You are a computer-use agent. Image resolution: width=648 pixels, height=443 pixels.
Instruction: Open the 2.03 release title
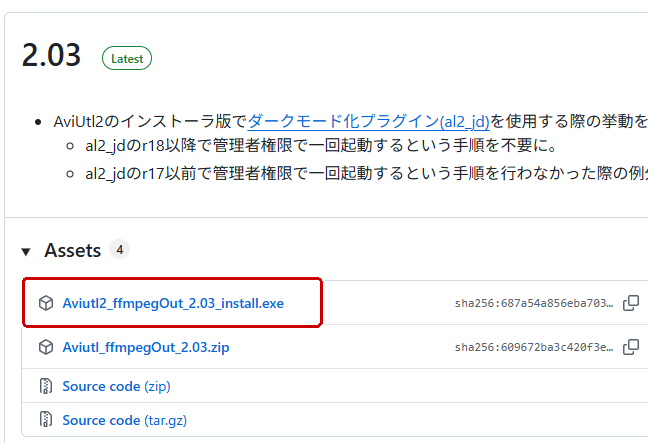tap(51, 56)
